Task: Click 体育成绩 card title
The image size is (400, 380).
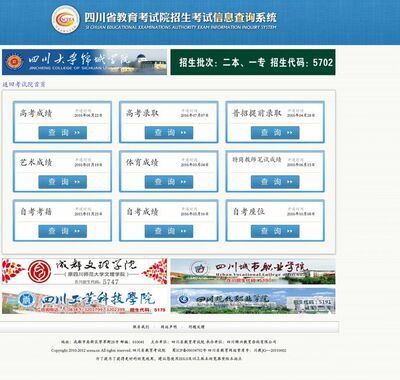Action: pos(142,163)
